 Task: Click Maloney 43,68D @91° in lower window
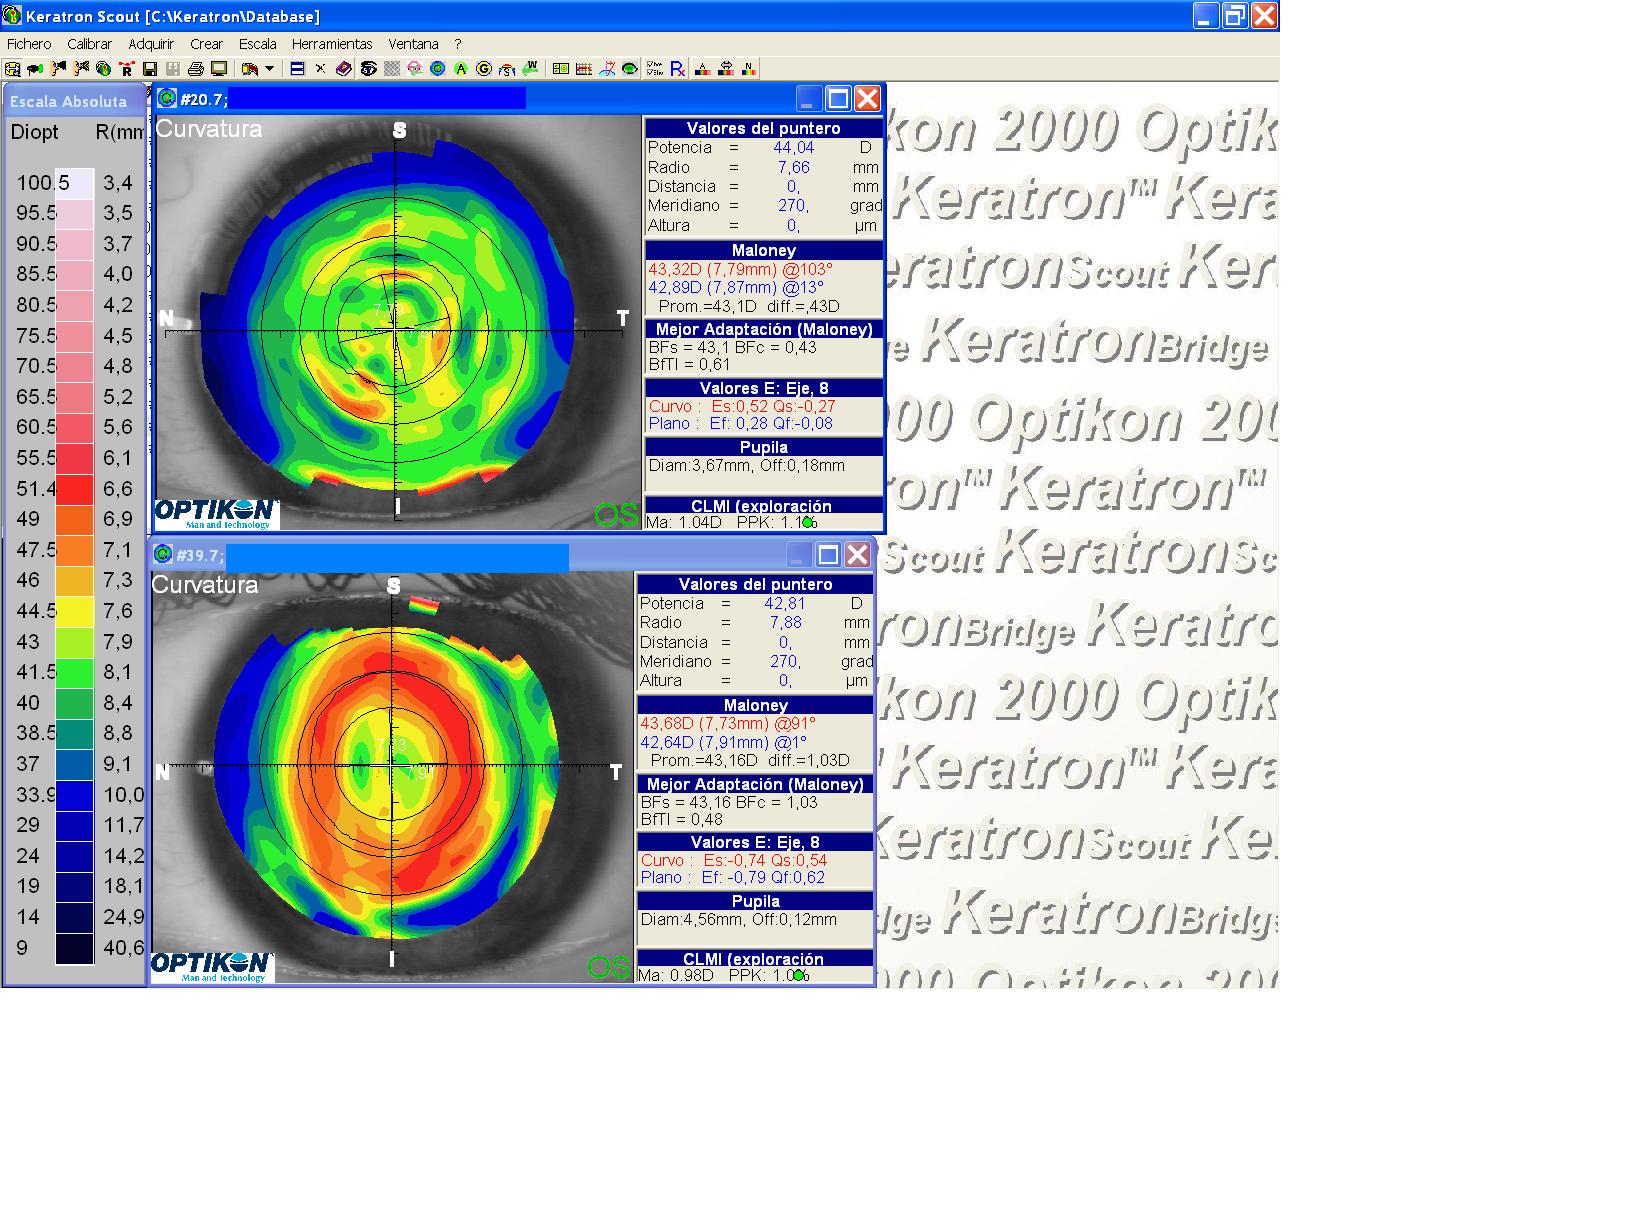point(728,723)
